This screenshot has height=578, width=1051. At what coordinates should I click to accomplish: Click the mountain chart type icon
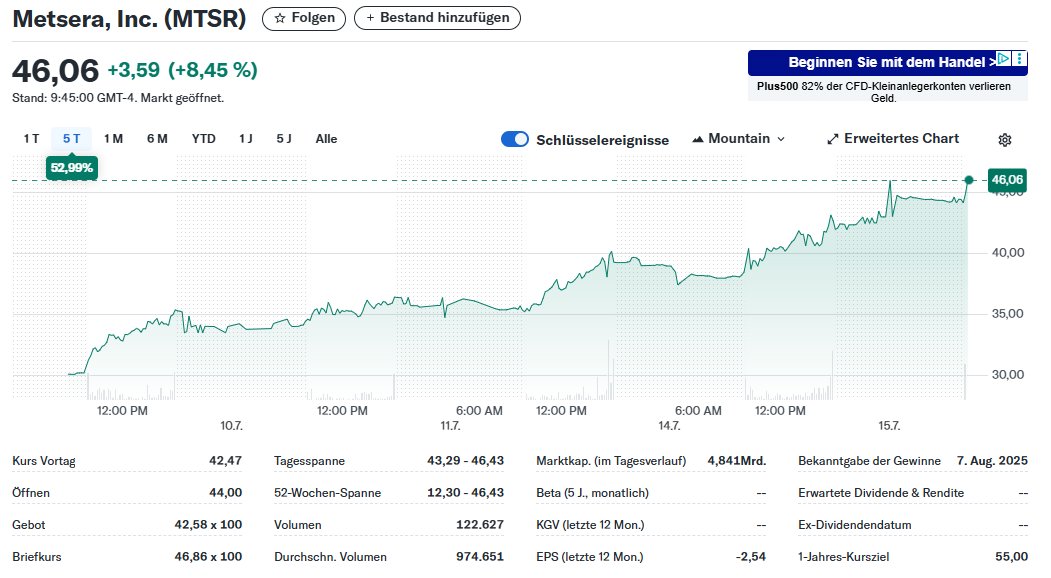click(x=698, y=139)
